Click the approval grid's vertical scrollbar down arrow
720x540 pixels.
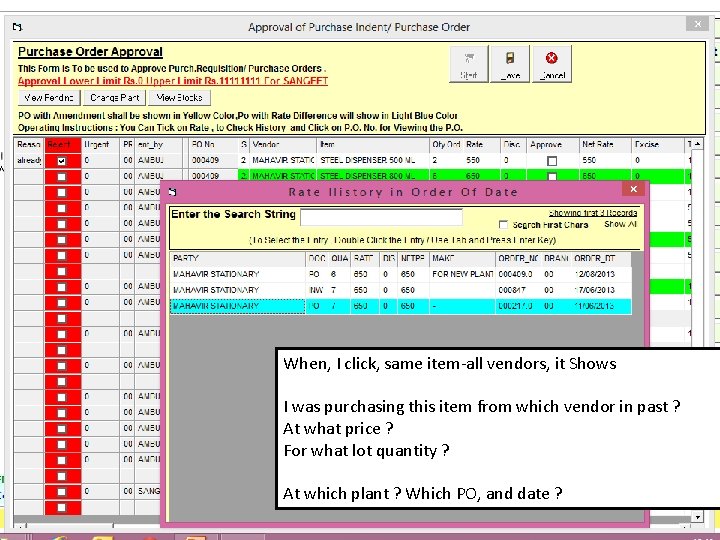click(697, 517)
